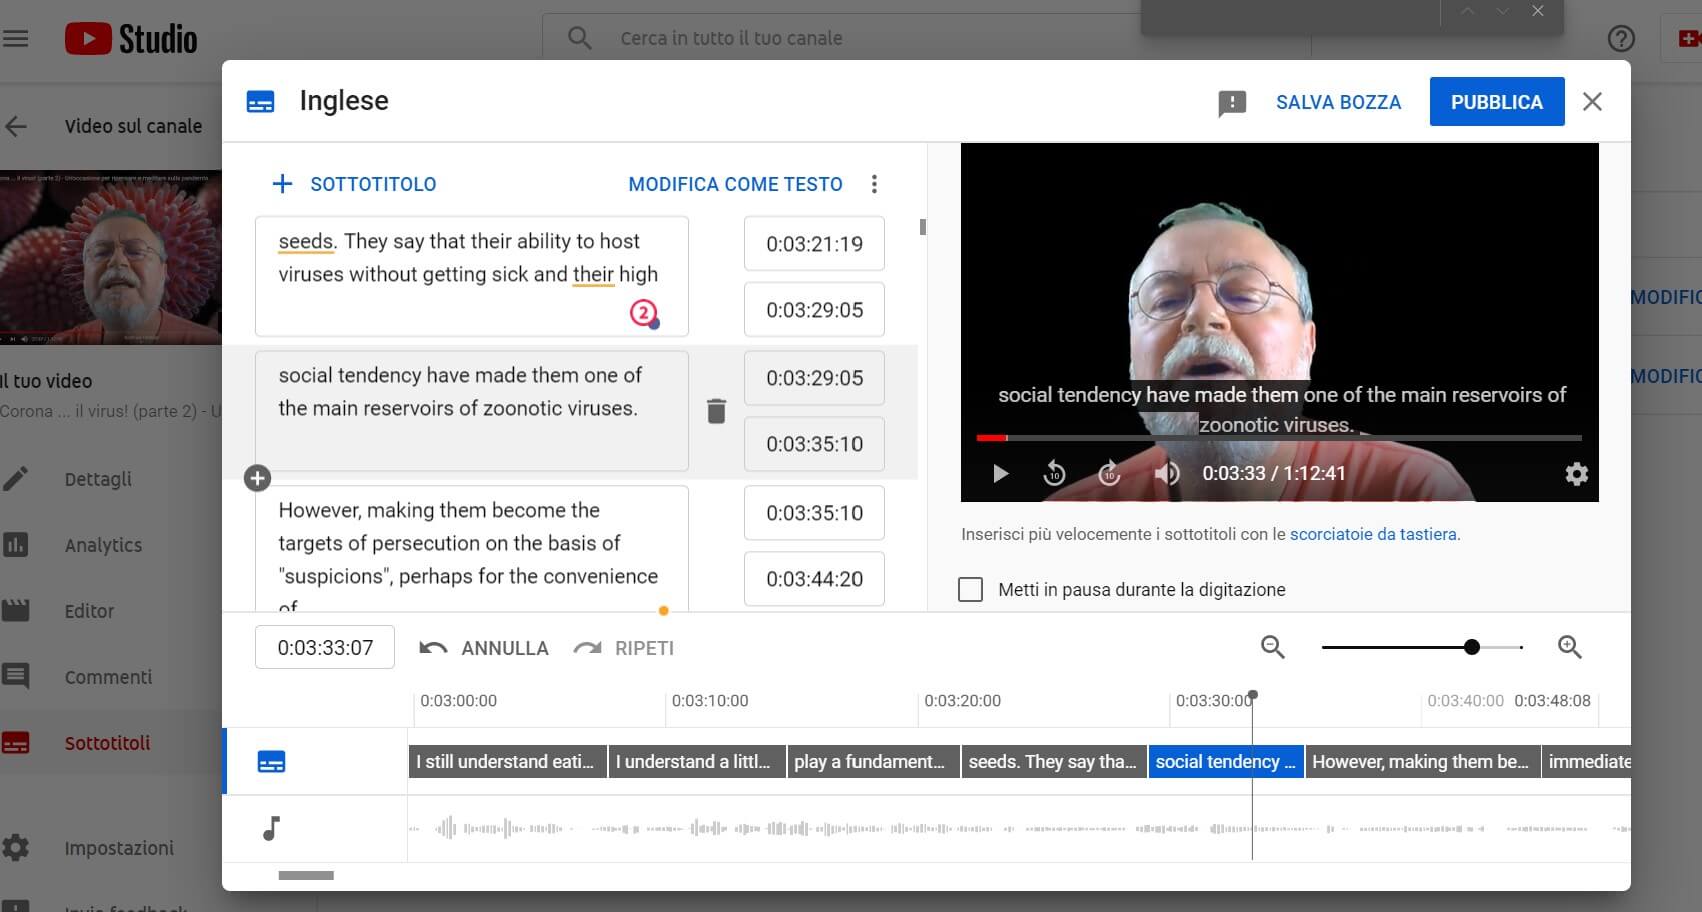This screenshot has height=912, width=1702.
Task: Select the 'However, making them be...' timeline segment
Action: coord(1421,762)
